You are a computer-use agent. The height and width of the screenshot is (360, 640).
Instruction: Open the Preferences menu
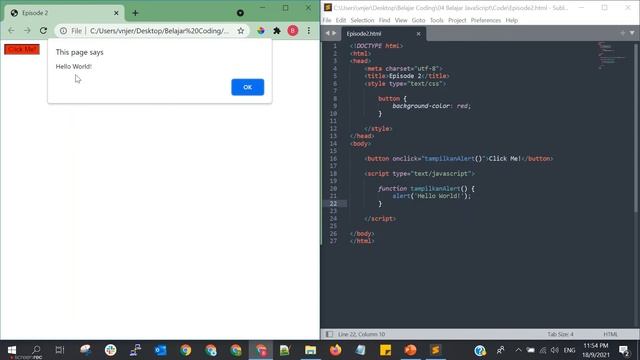coord(486,20)
